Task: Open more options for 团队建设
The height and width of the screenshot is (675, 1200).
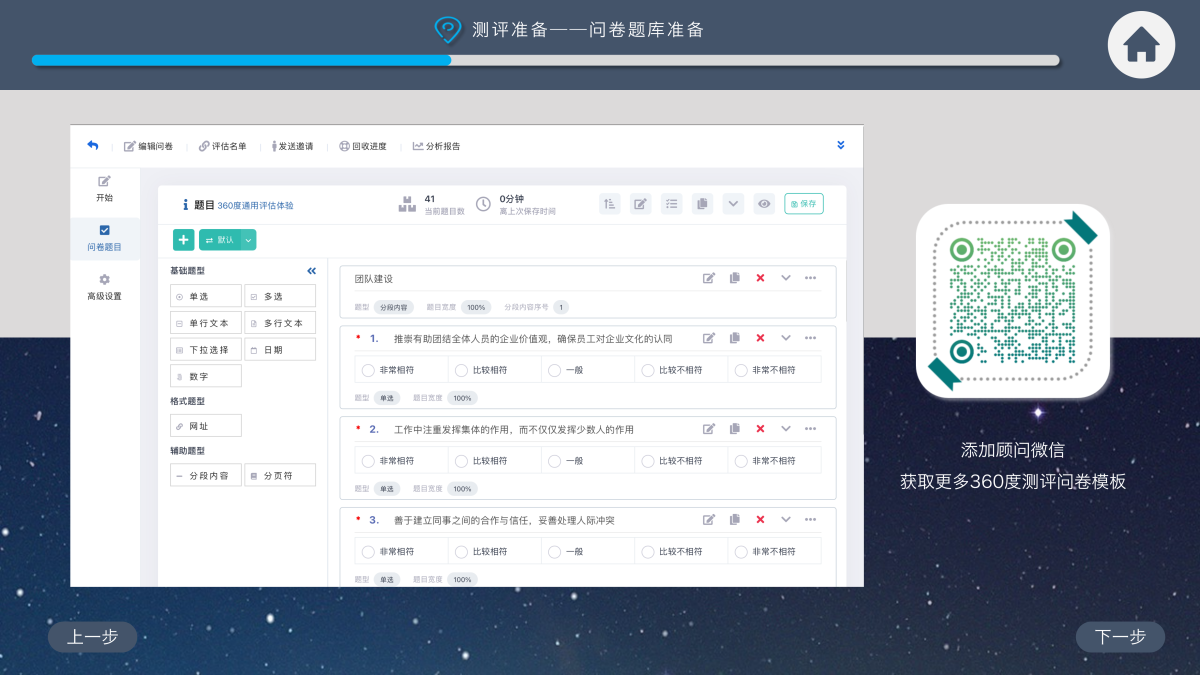Action: (811, 278)
